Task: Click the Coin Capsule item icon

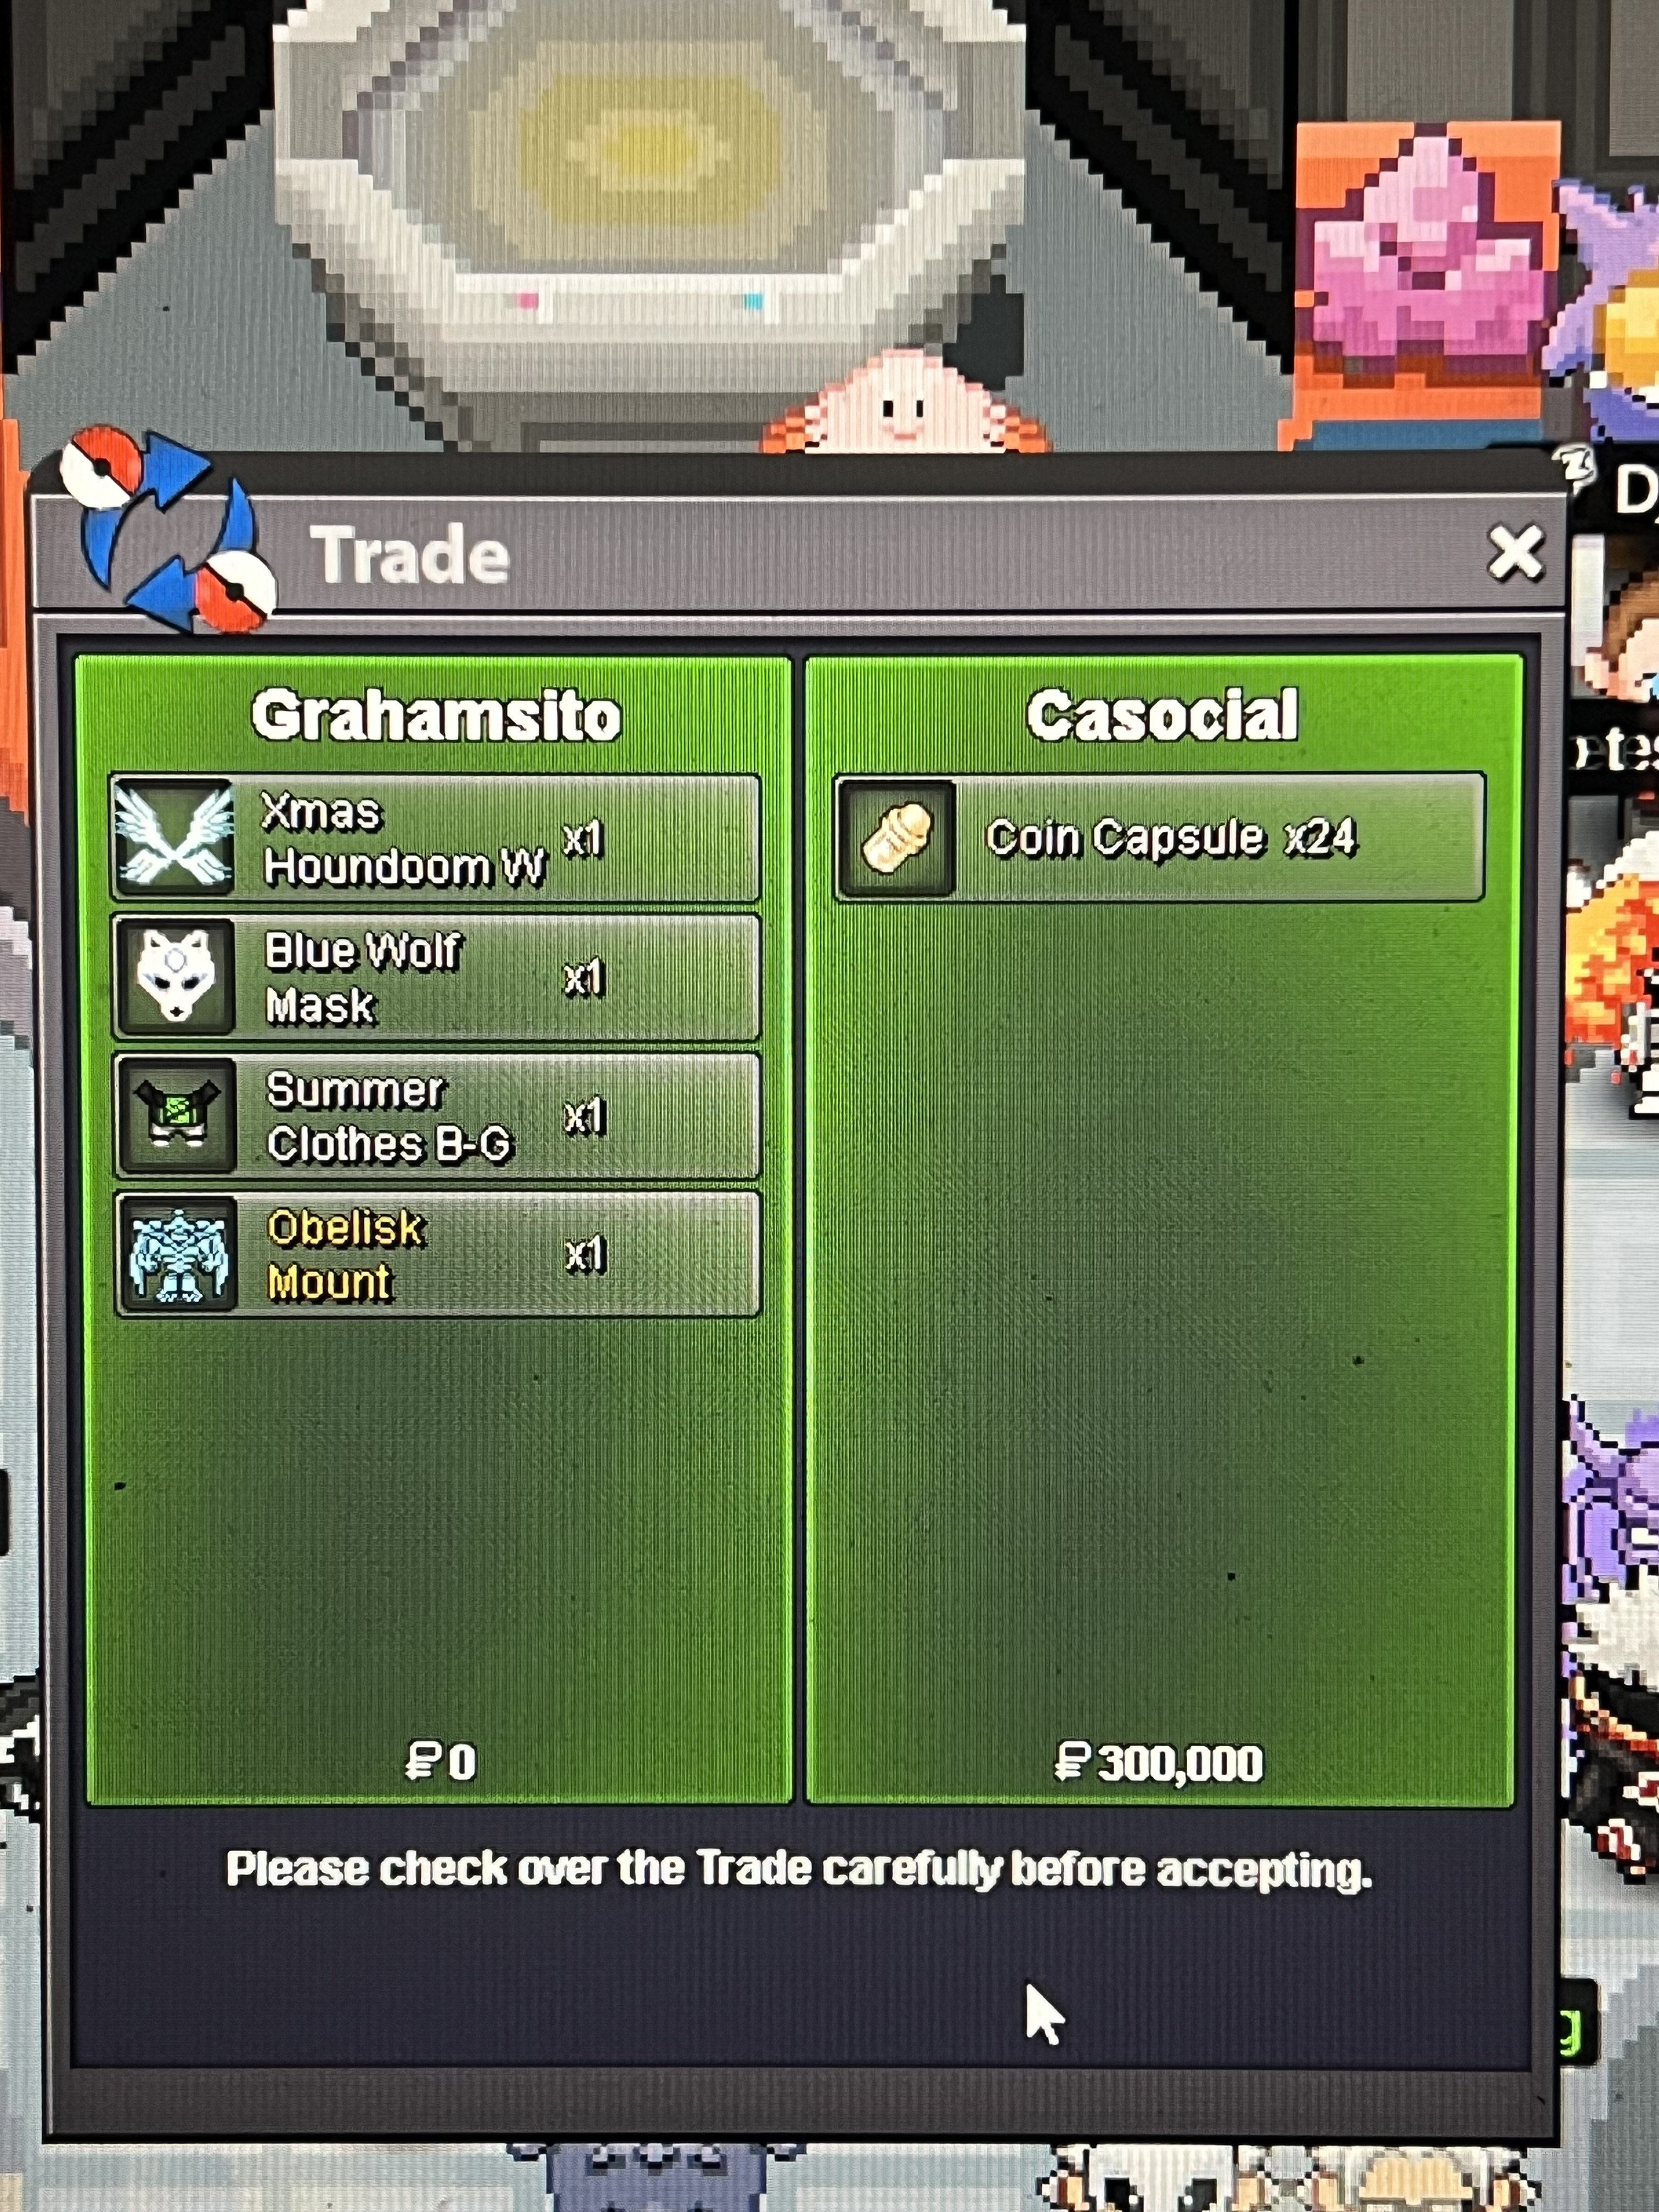Action: point(897,838)
